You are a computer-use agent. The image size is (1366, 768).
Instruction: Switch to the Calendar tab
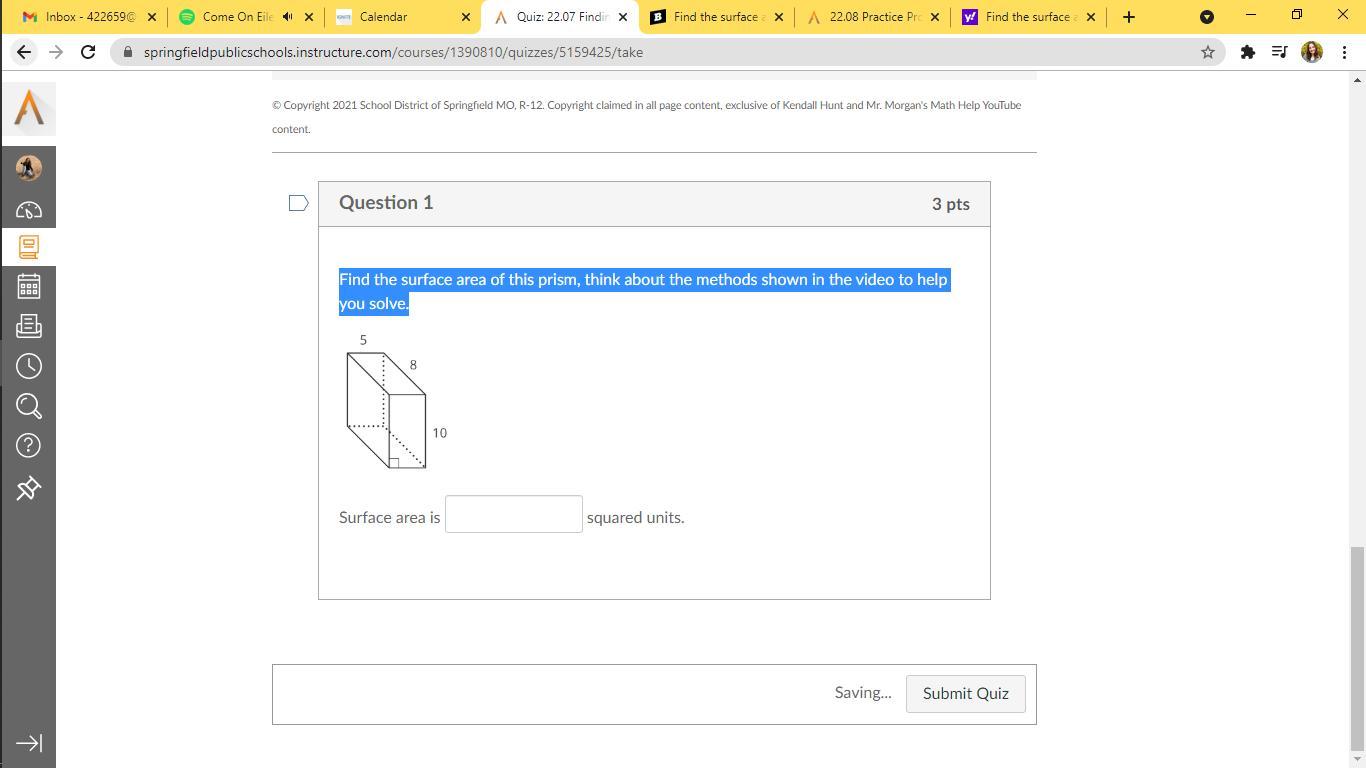tap(403, 17)
